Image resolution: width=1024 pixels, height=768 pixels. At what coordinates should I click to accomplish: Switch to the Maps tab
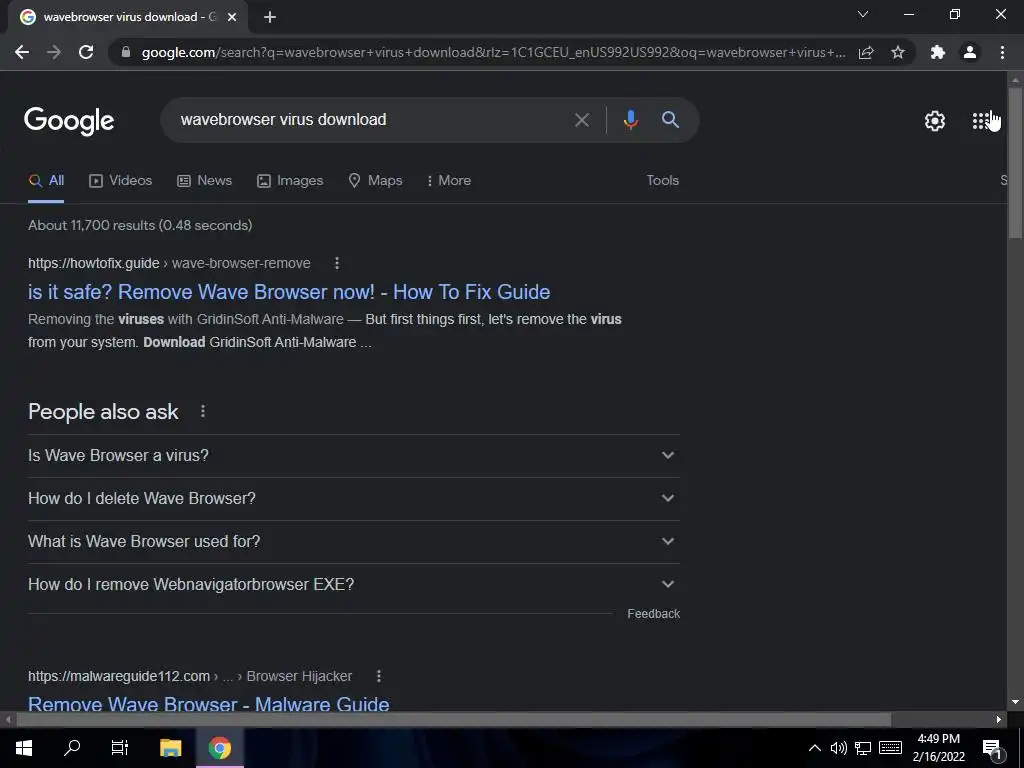(376, 180)
